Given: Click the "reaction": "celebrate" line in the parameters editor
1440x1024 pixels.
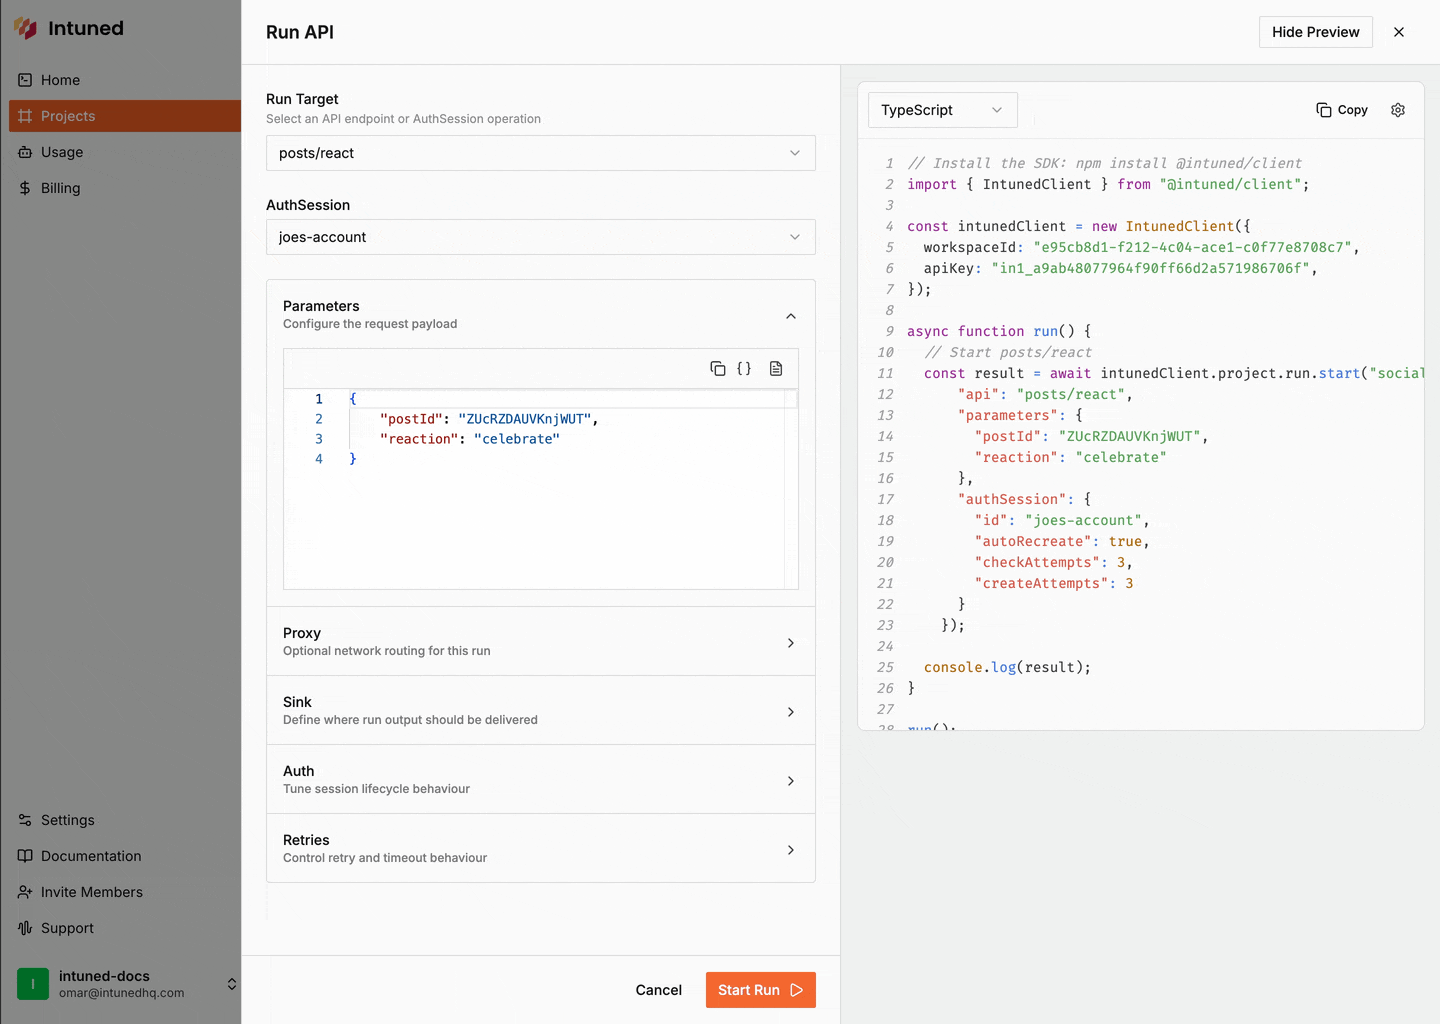Looking at the screenshot, I should pyautogui.click(x=470, y=439).
